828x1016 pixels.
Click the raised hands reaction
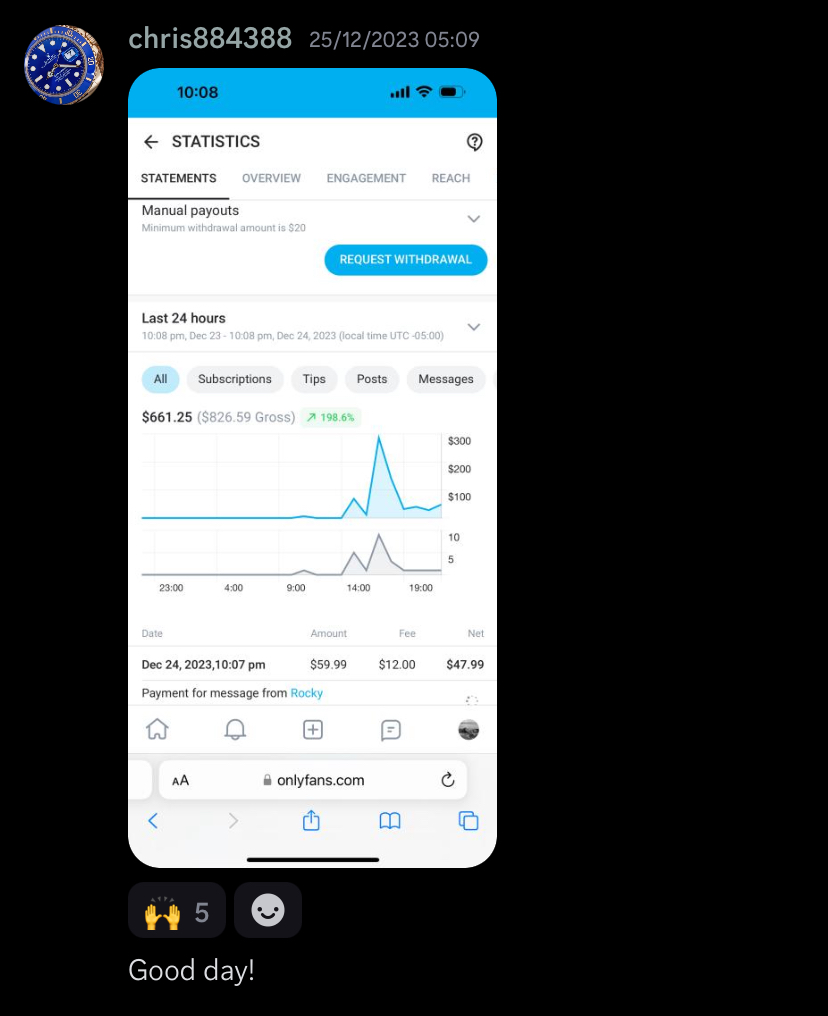pyautogui.click(x=177, y=910)
